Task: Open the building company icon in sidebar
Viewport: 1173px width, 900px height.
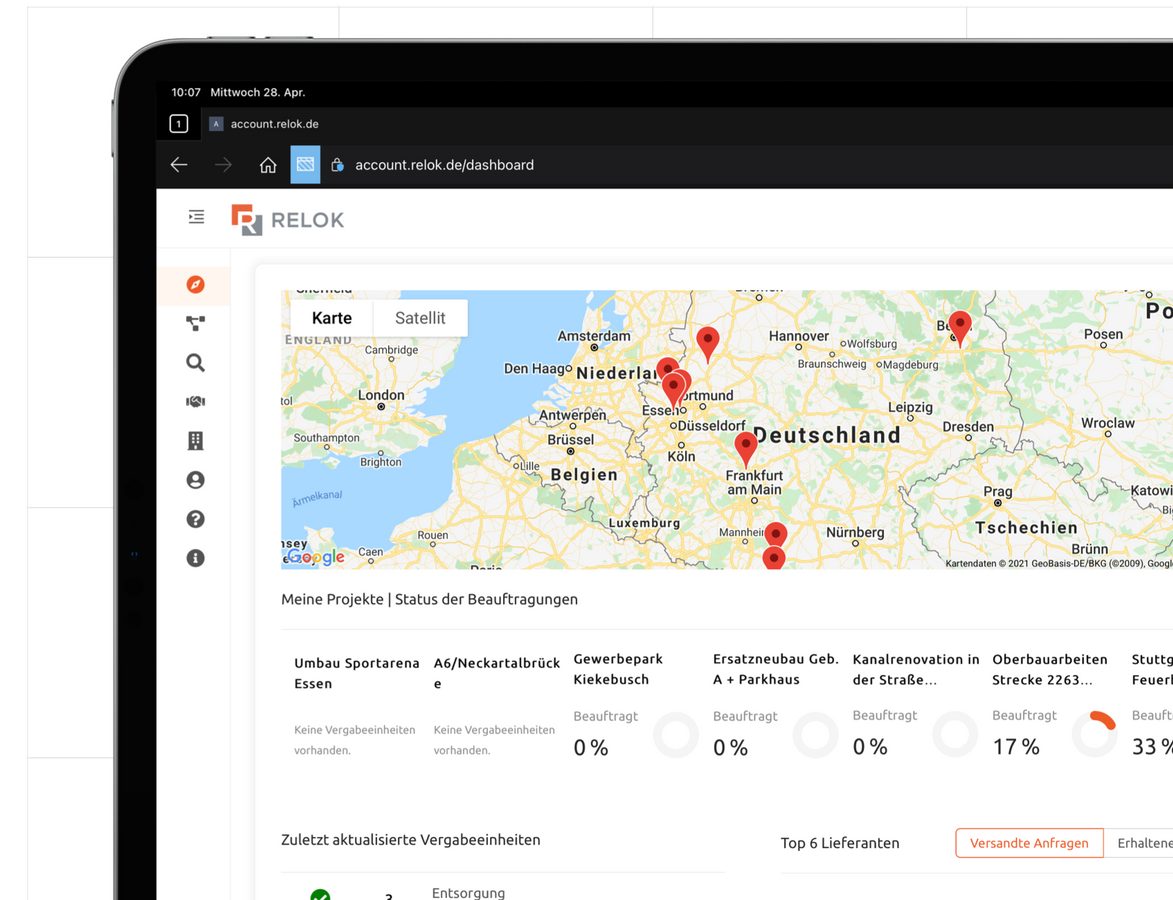Action: pyautogui.click(x=195, y=441)
